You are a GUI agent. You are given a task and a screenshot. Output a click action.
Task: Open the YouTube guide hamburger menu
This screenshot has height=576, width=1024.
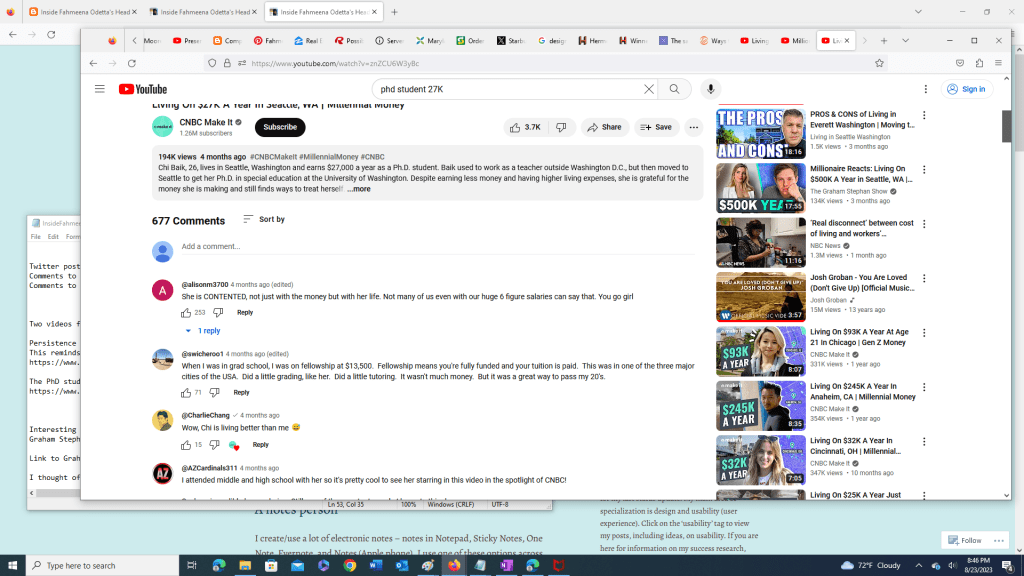point(99,88)
